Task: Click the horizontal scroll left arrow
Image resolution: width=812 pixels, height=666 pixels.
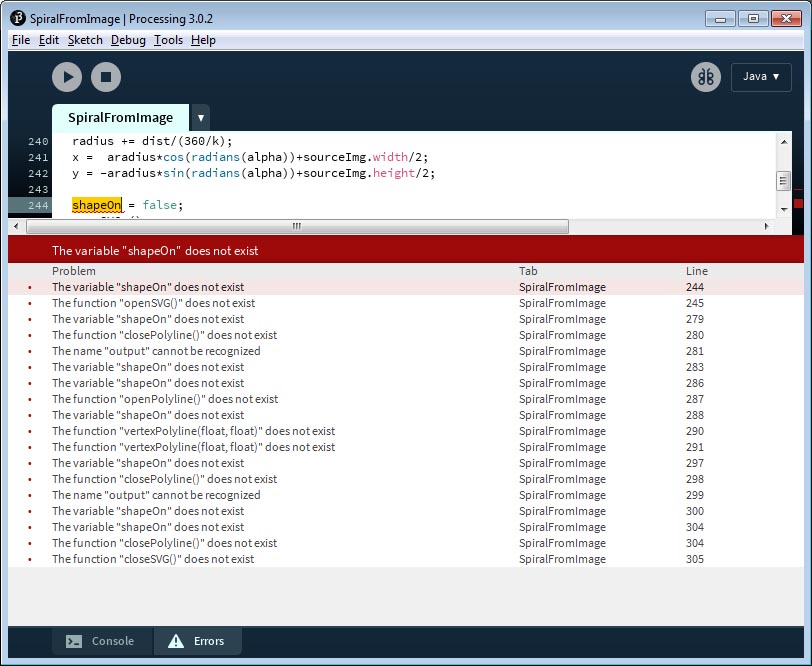Action: click(x=16, y=226)
